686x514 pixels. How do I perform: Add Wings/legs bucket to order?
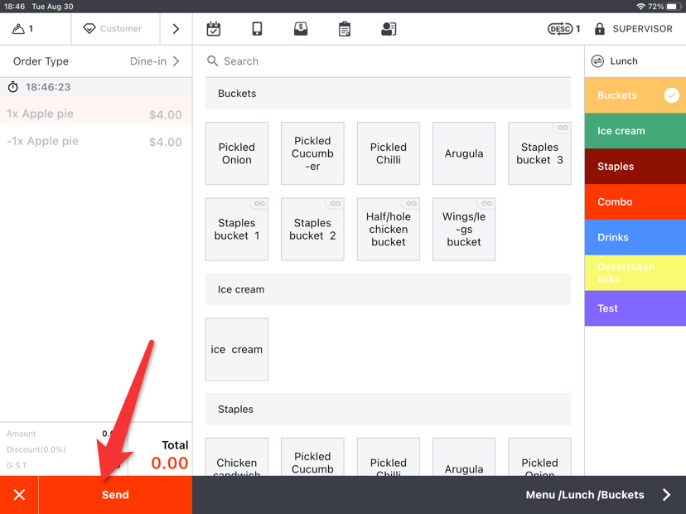tap(464, 229)
